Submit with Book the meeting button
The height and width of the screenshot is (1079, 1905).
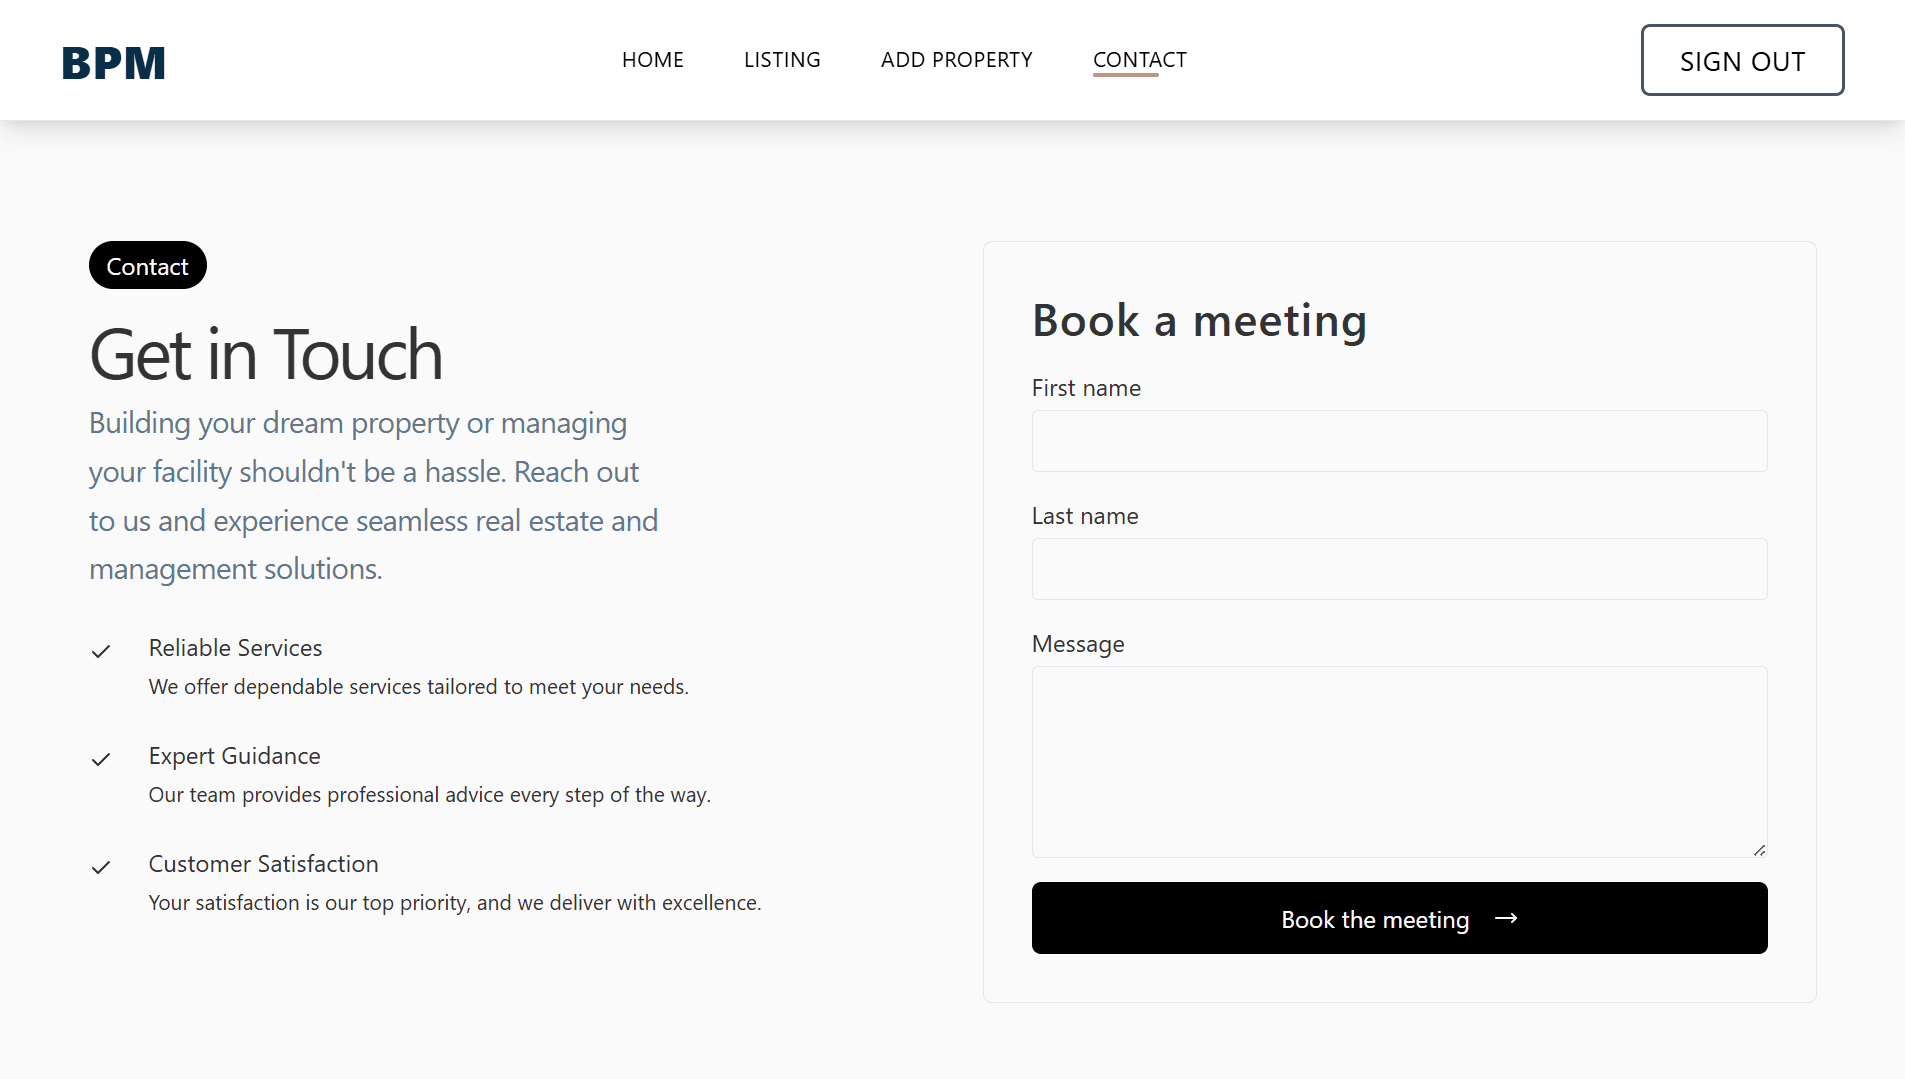click(x=1399, y=918)
